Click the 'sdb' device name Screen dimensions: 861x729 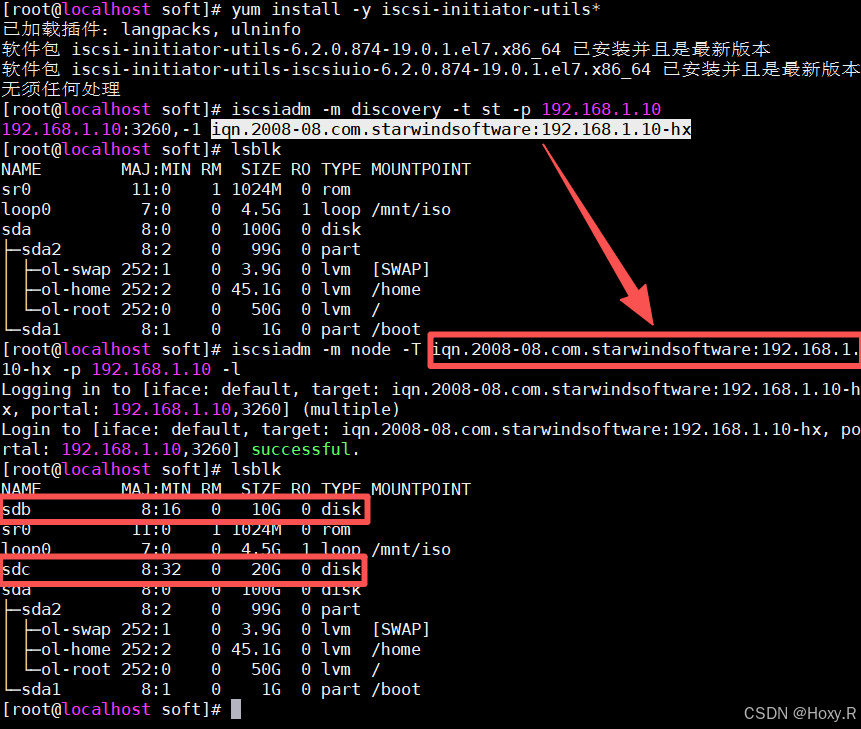coord(16,509)
